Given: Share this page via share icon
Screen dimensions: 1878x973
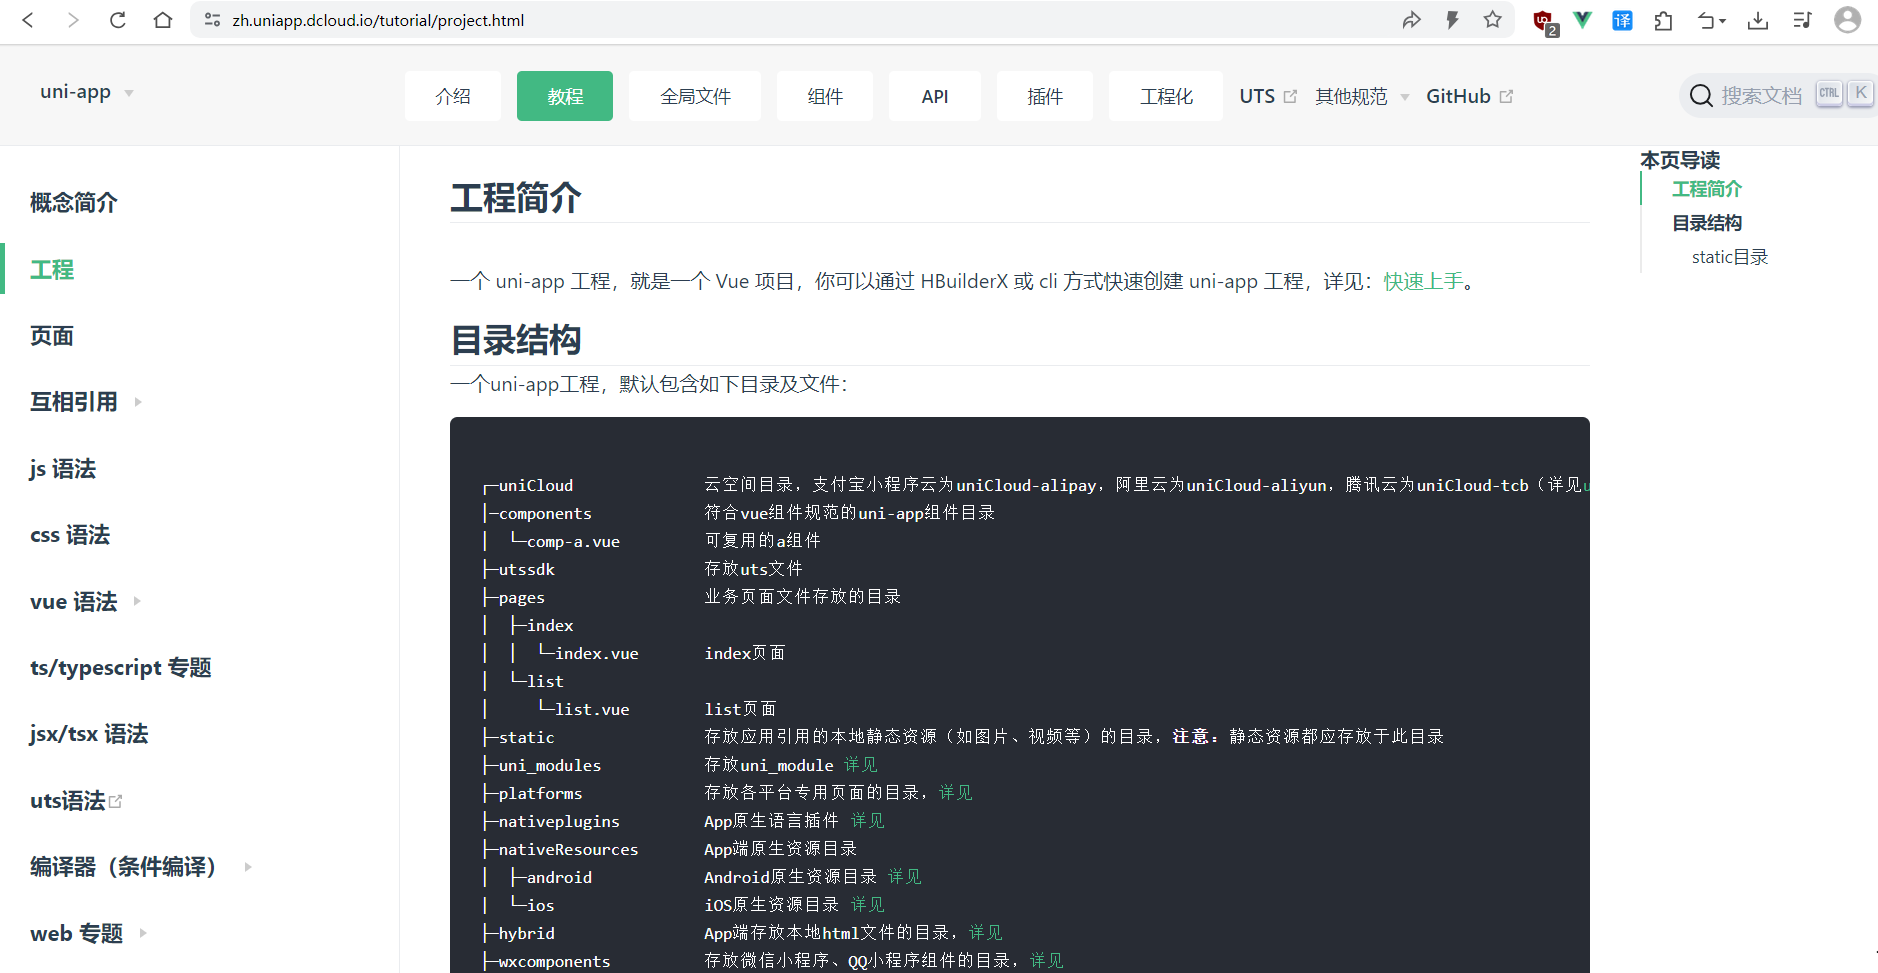Looking at the screenshot, I should [x=1411, y=20].
